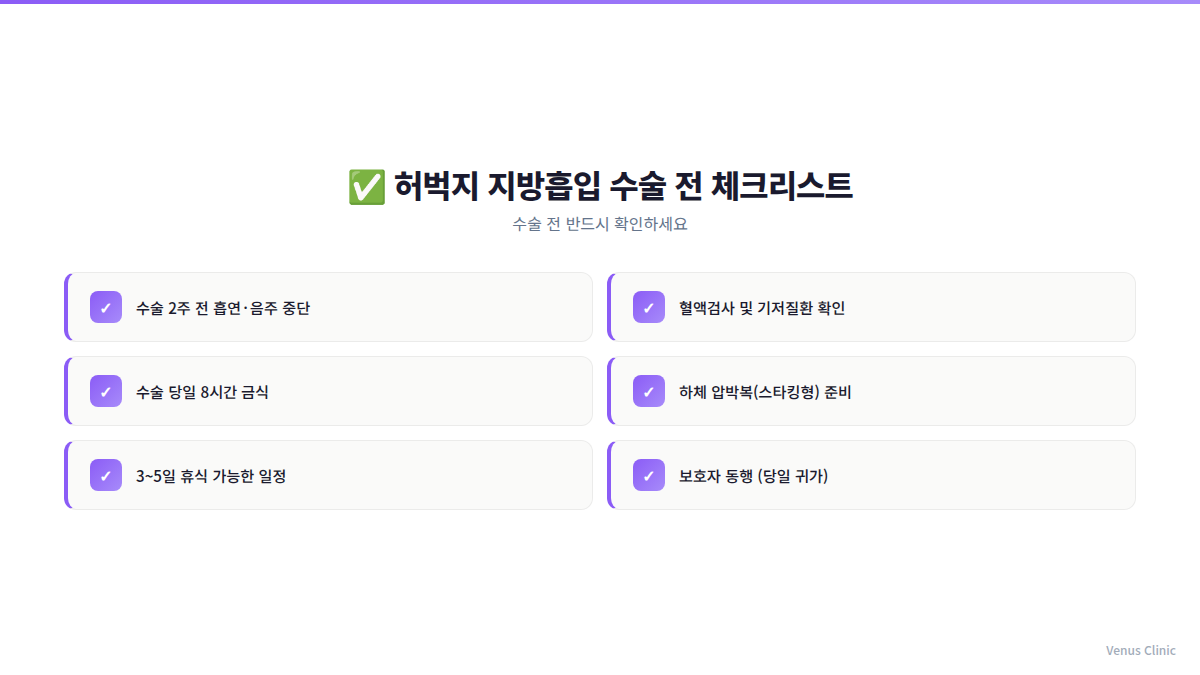This screenshot has height=675, width=1200.
Task: Select the purple checkbox beside 흡연·음주 중단
Action: pyautogui.click(x=105, y=307)
